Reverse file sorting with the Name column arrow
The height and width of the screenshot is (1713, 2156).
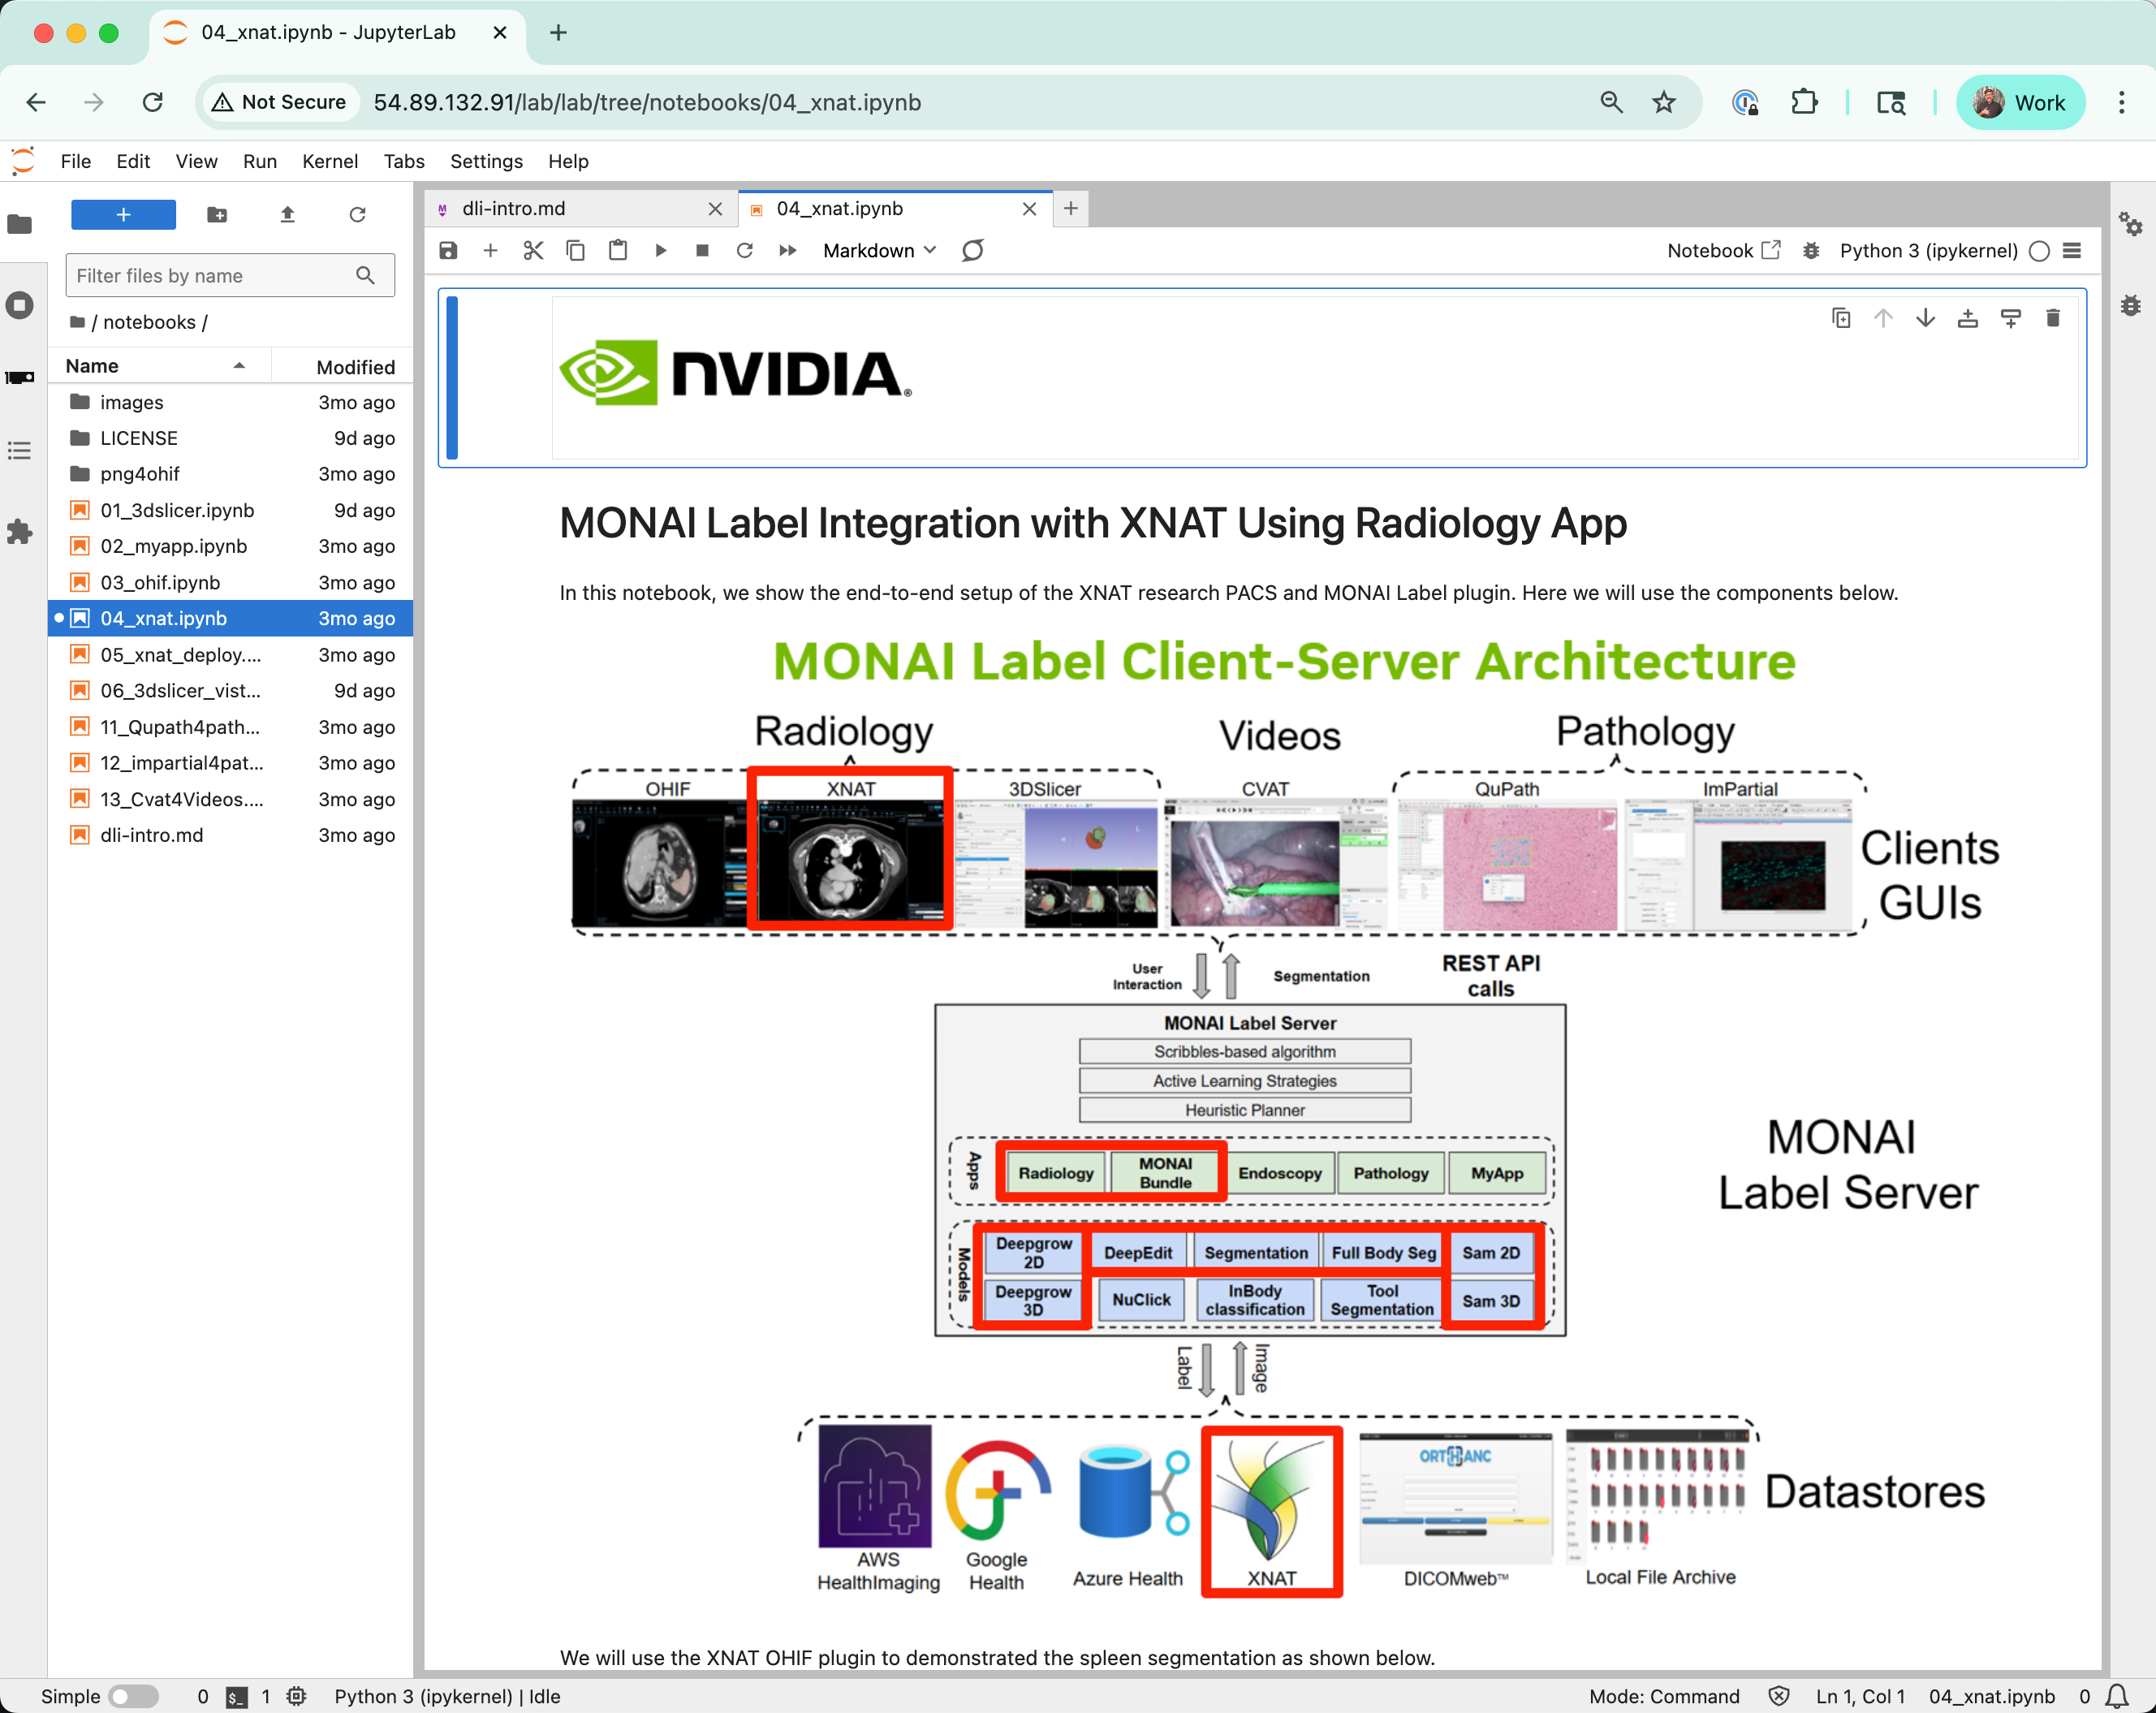tap(239, 365)
